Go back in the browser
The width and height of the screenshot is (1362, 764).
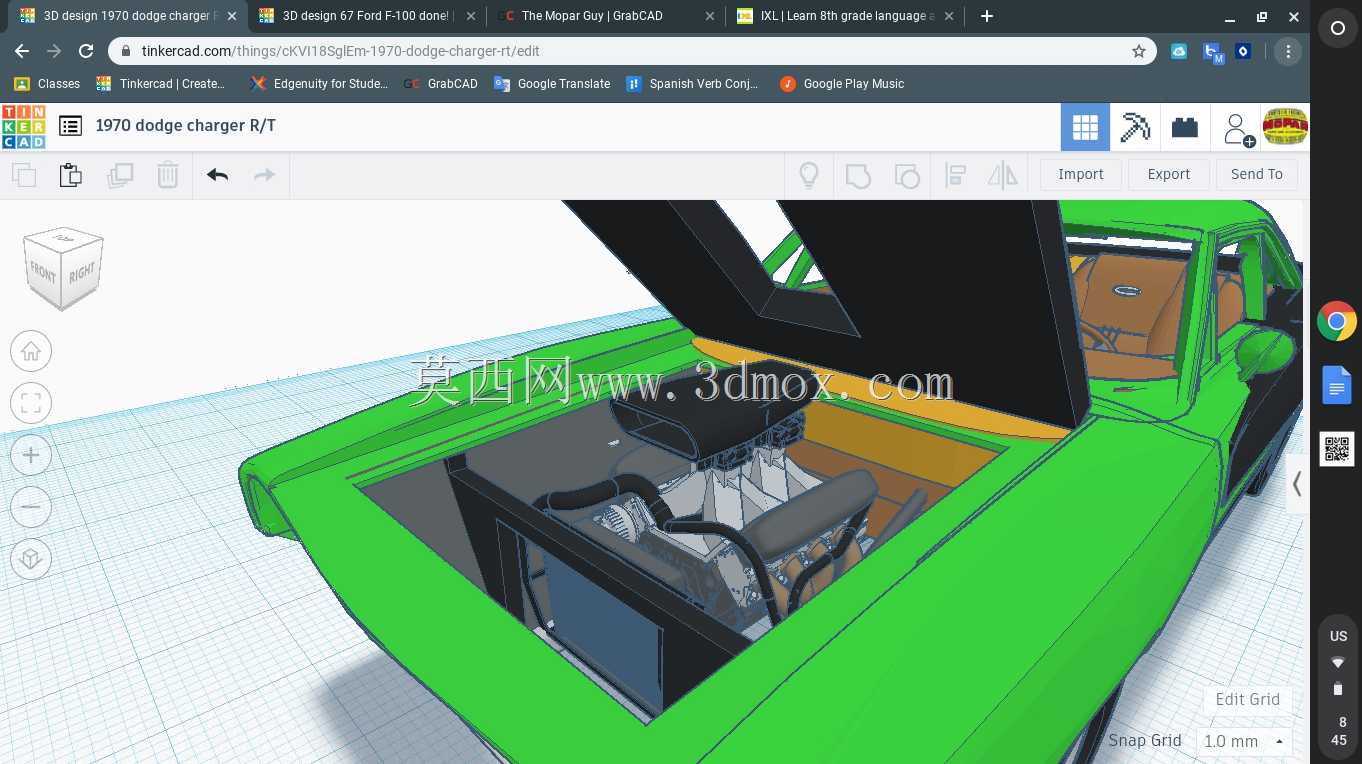22,51
